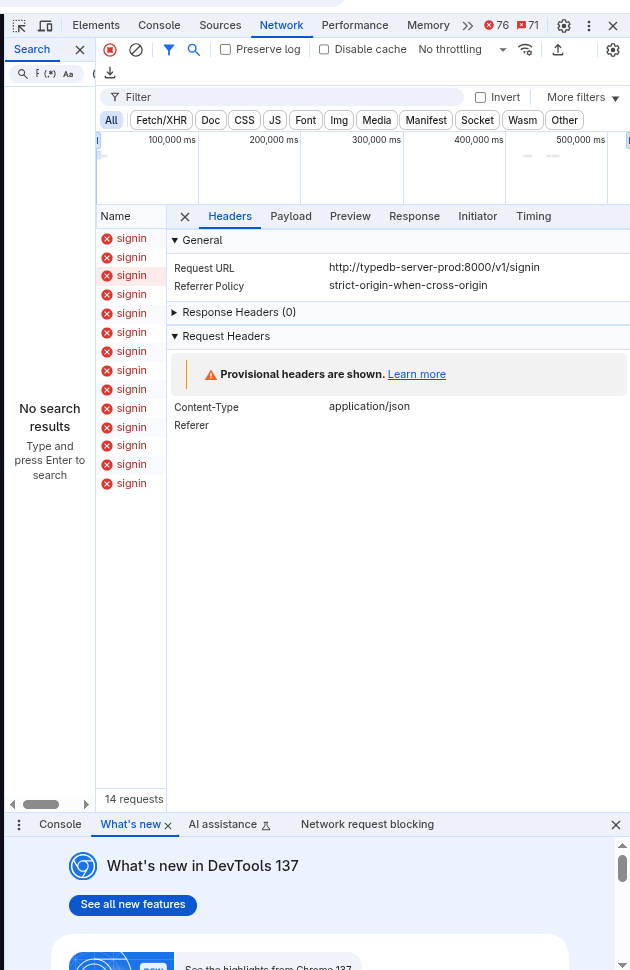Filter requests by Media type
This screenshot has width=630, height=970.
click(377, 120)
